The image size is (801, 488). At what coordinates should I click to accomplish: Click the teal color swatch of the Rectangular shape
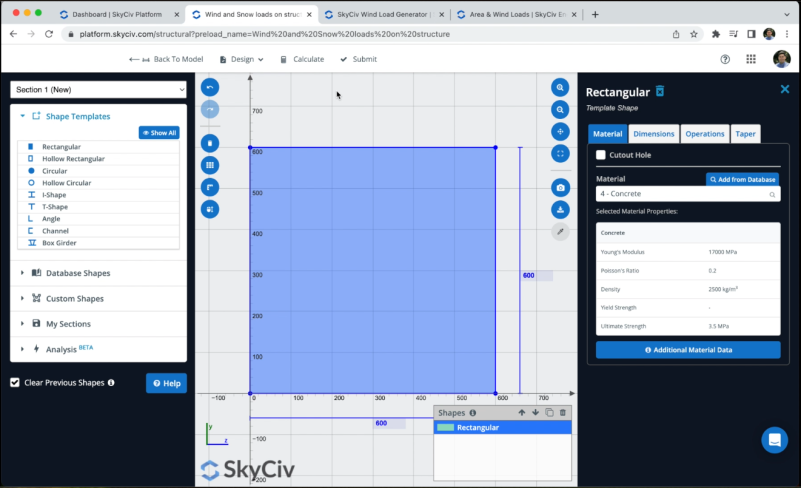tap(445, 428)
